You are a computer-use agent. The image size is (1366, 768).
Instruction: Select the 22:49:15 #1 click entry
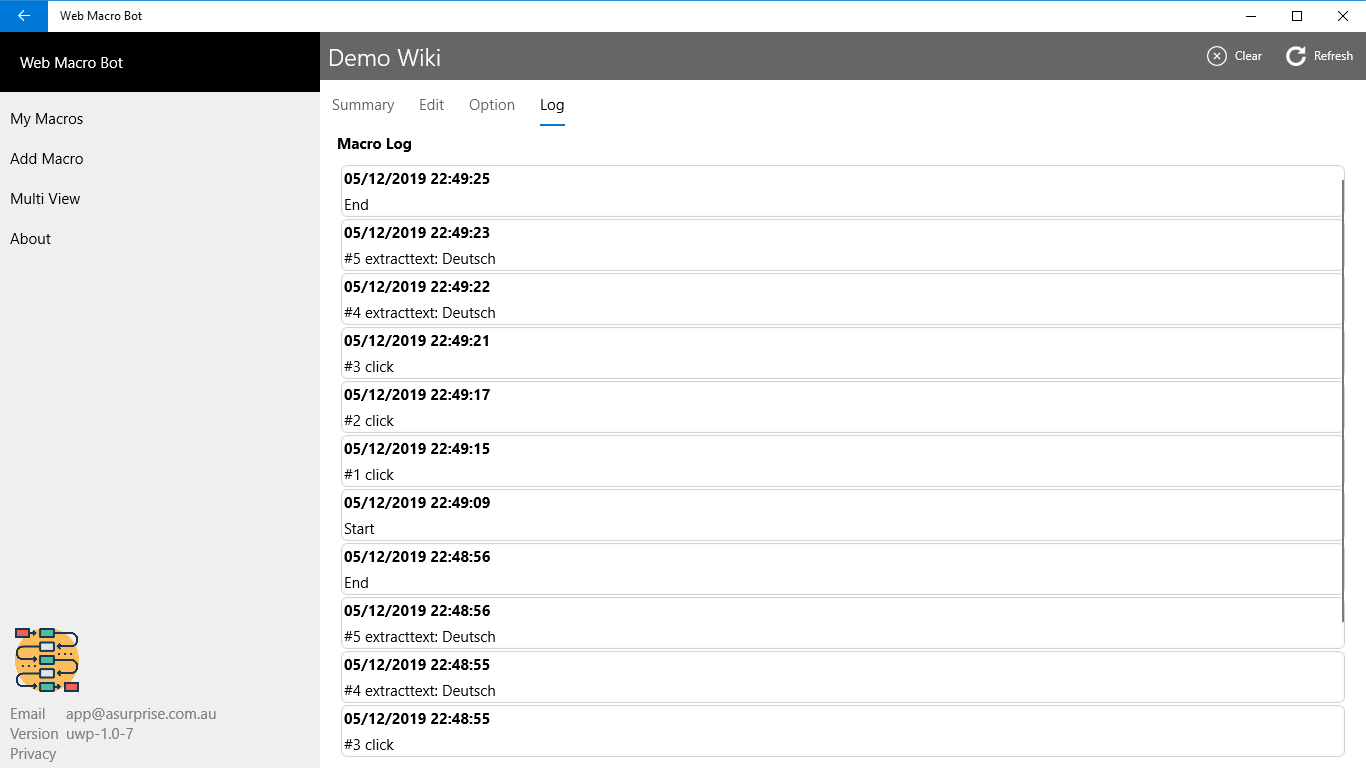840,462
